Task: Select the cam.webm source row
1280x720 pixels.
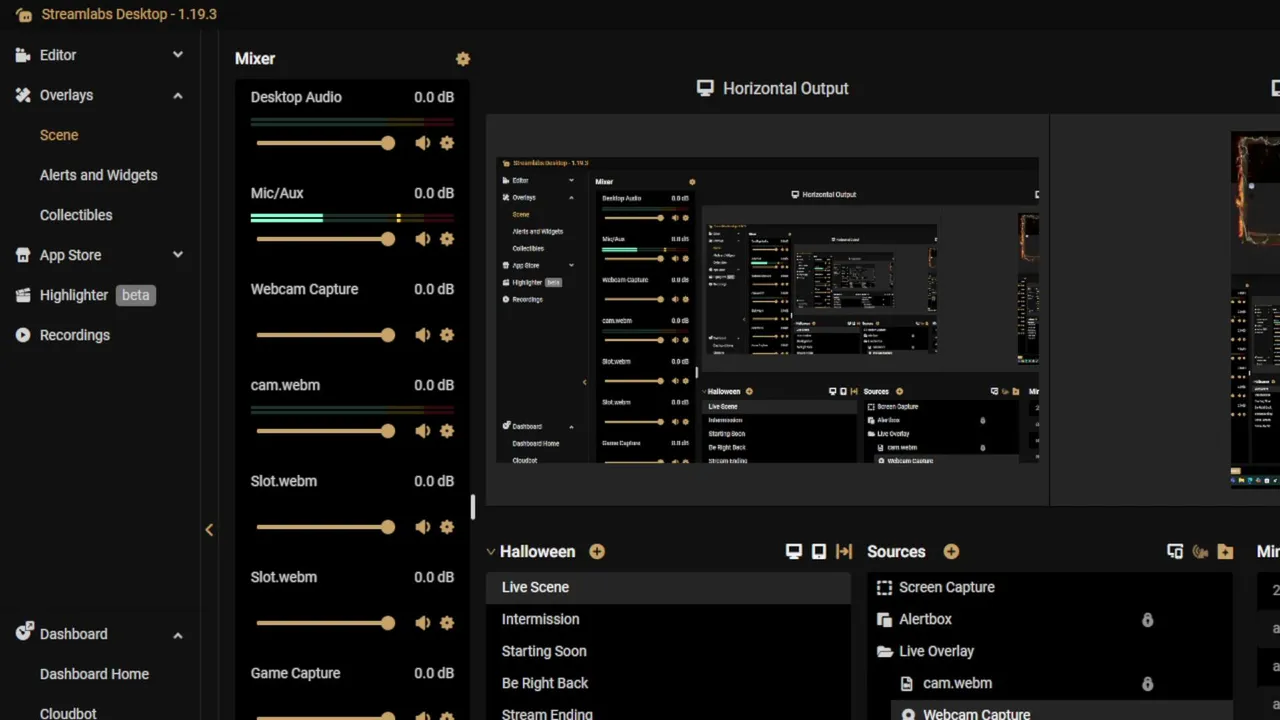Action: pos(1050,683)
